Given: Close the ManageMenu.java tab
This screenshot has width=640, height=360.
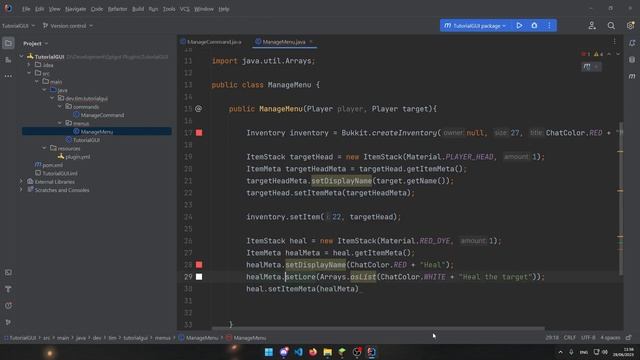Looking at the screenshot, I should click(x=311, y=42).
